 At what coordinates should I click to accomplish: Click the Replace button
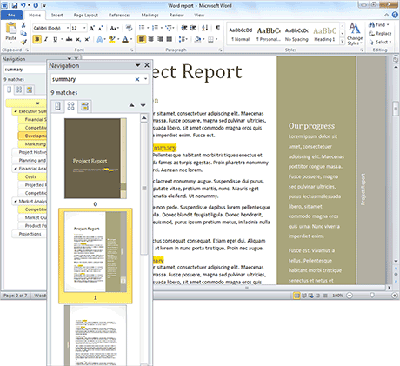380,33
